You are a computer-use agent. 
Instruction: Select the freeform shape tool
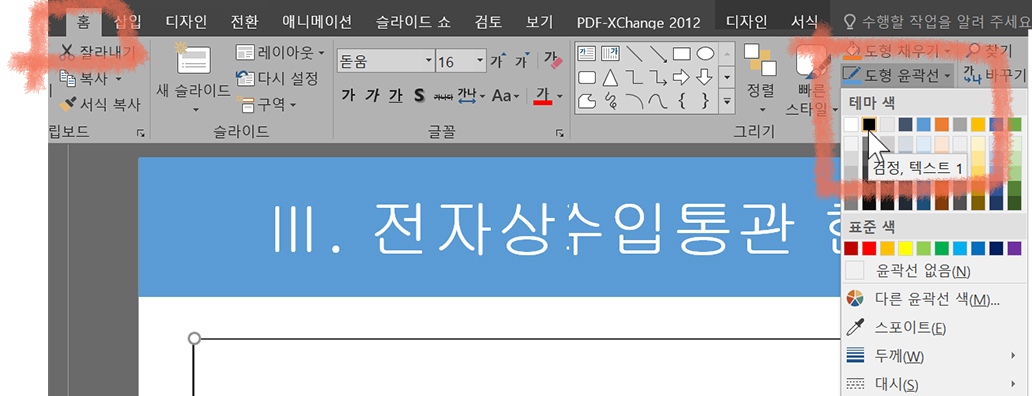[x=586, y=101]
